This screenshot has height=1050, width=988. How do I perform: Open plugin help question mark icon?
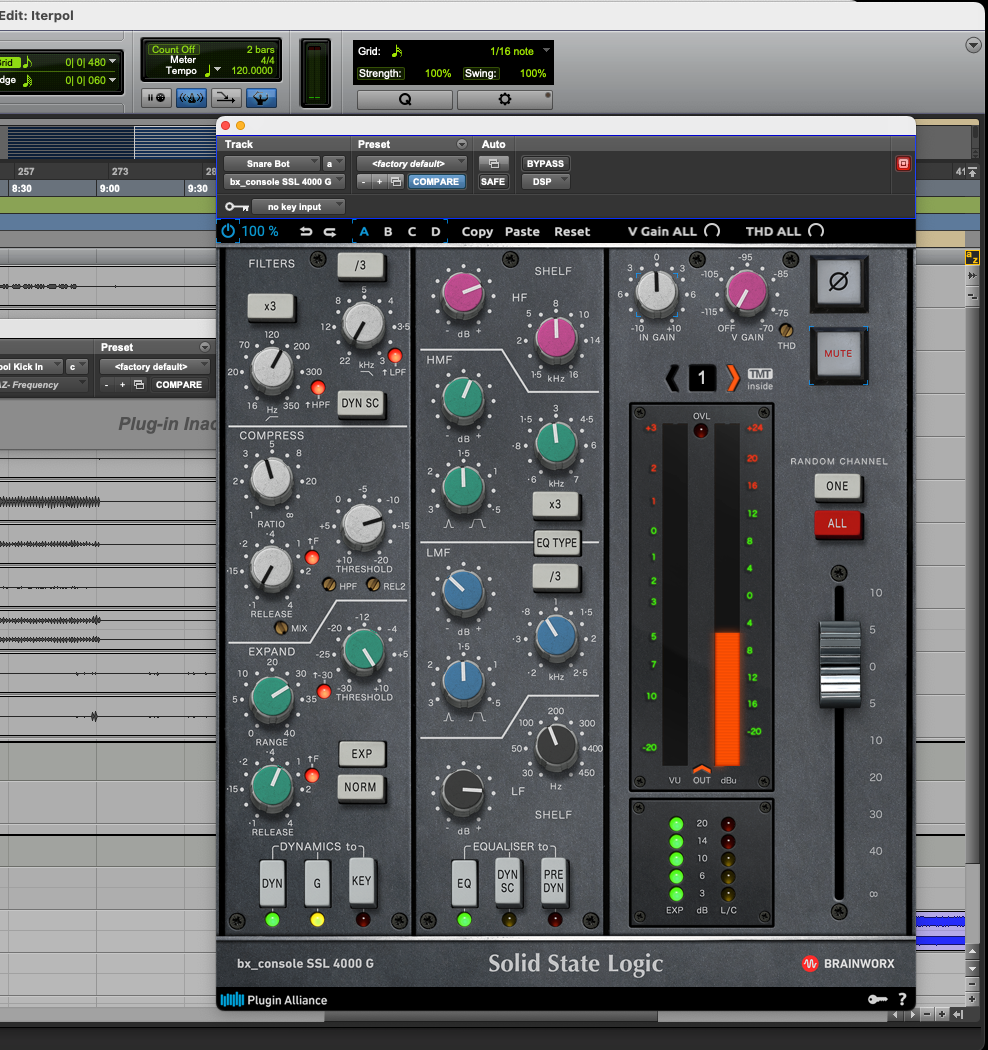click(902, 999)
